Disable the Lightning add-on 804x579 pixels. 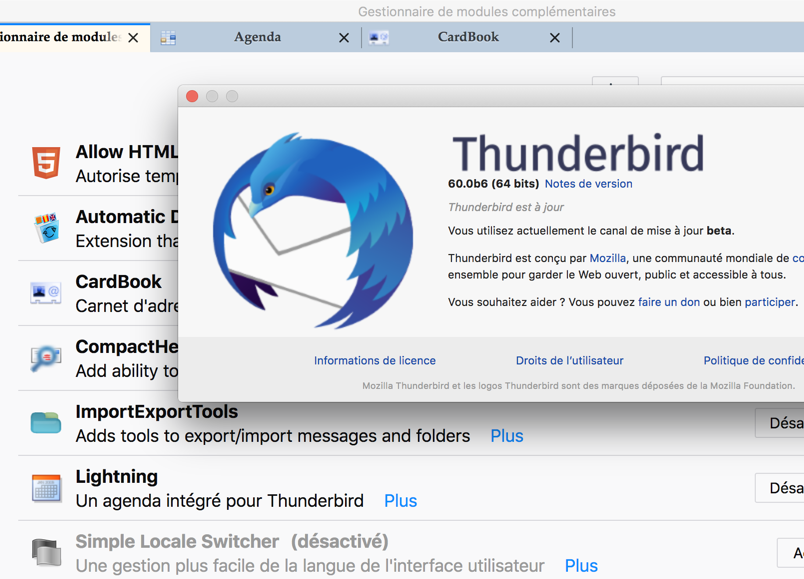tap(779, 488)
